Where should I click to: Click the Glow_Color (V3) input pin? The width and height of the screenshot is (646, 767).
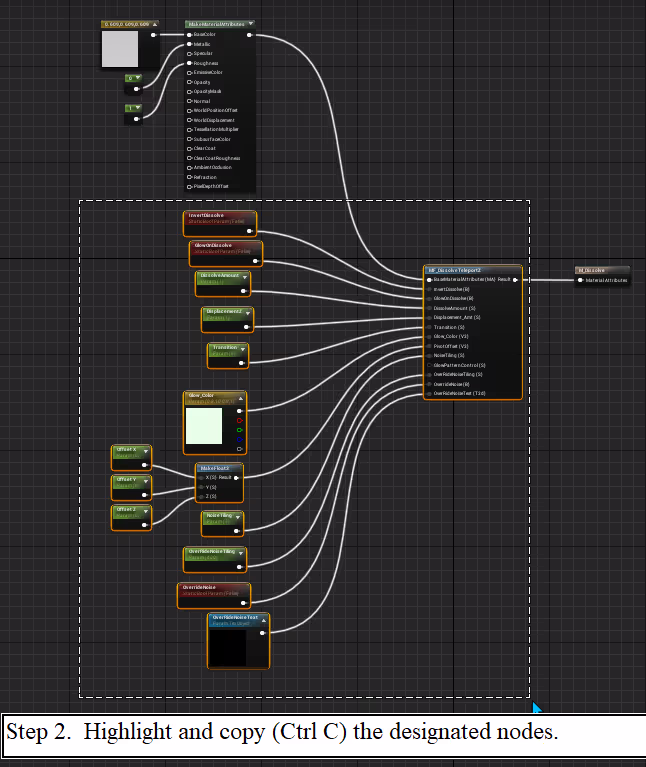(429, 337)
